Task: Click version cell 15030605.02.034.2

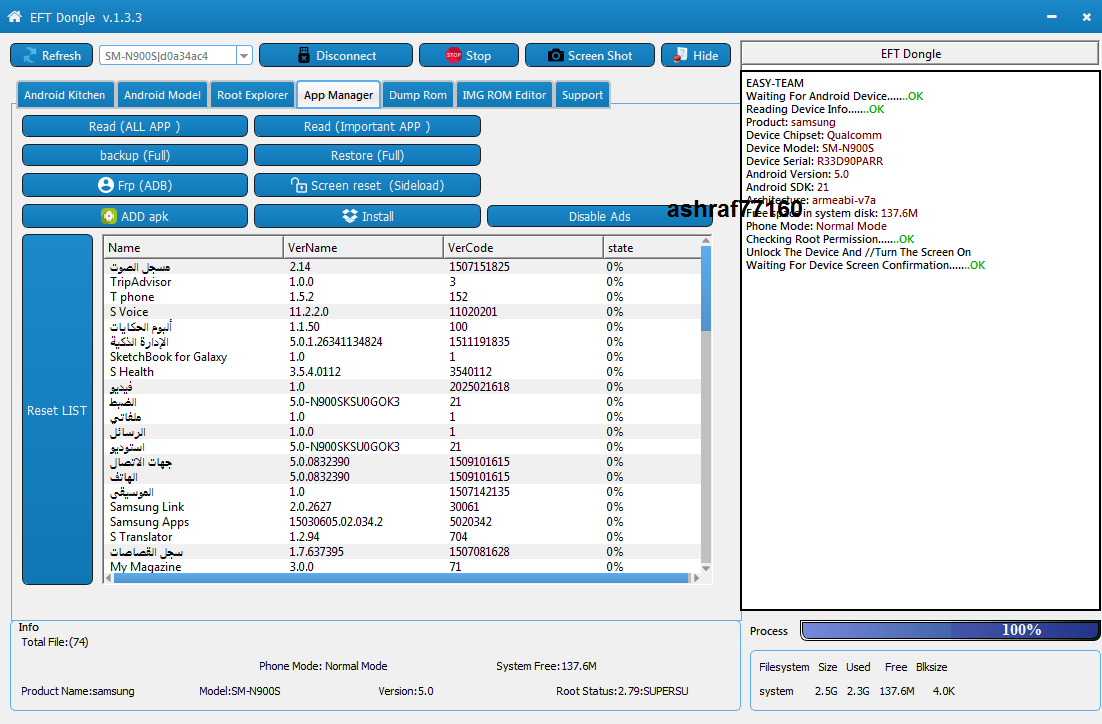Action: pos(336,522)
